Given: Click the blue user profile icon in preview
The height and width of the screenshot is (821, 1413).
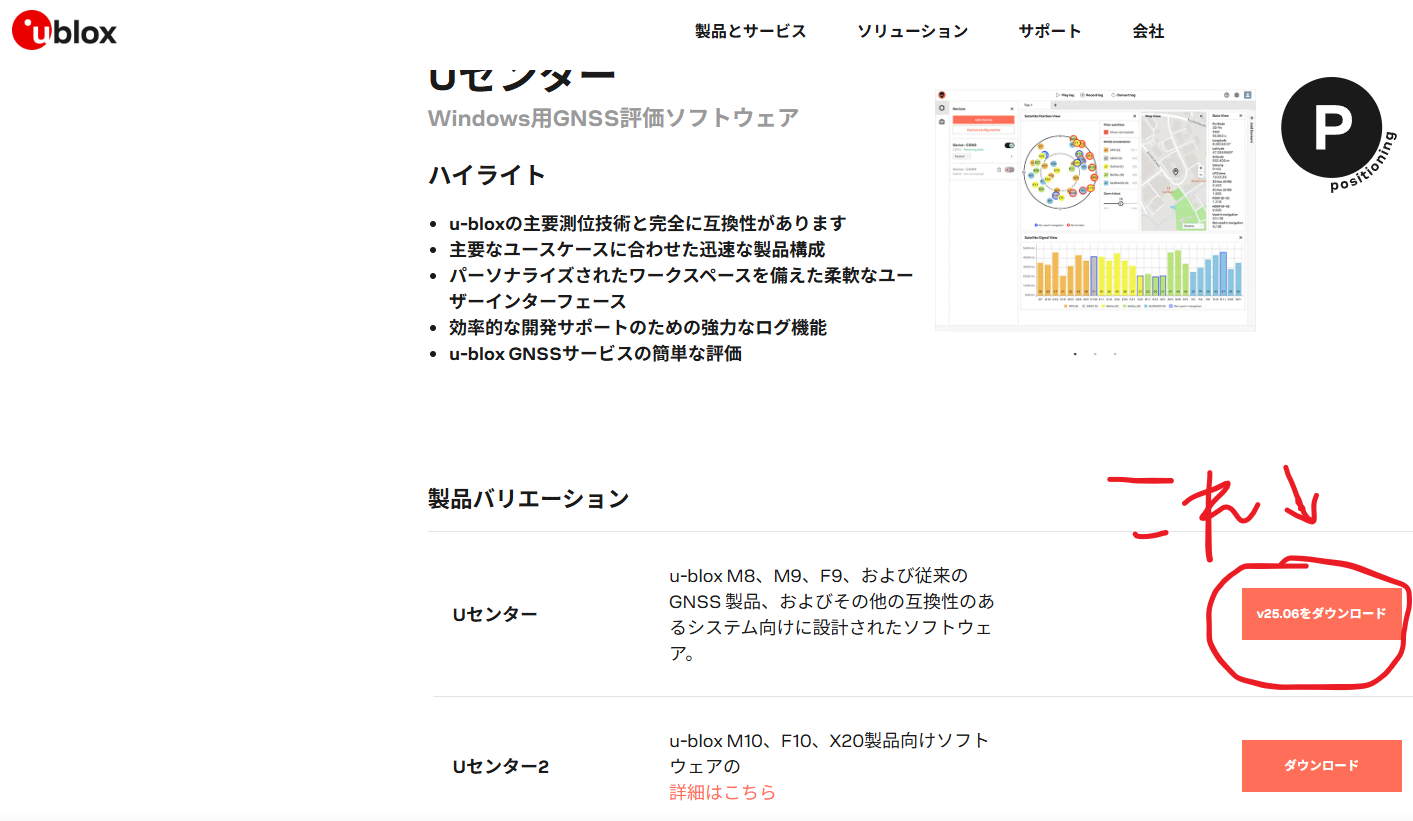Looking at the screenshot, I should click(1248, 95).
